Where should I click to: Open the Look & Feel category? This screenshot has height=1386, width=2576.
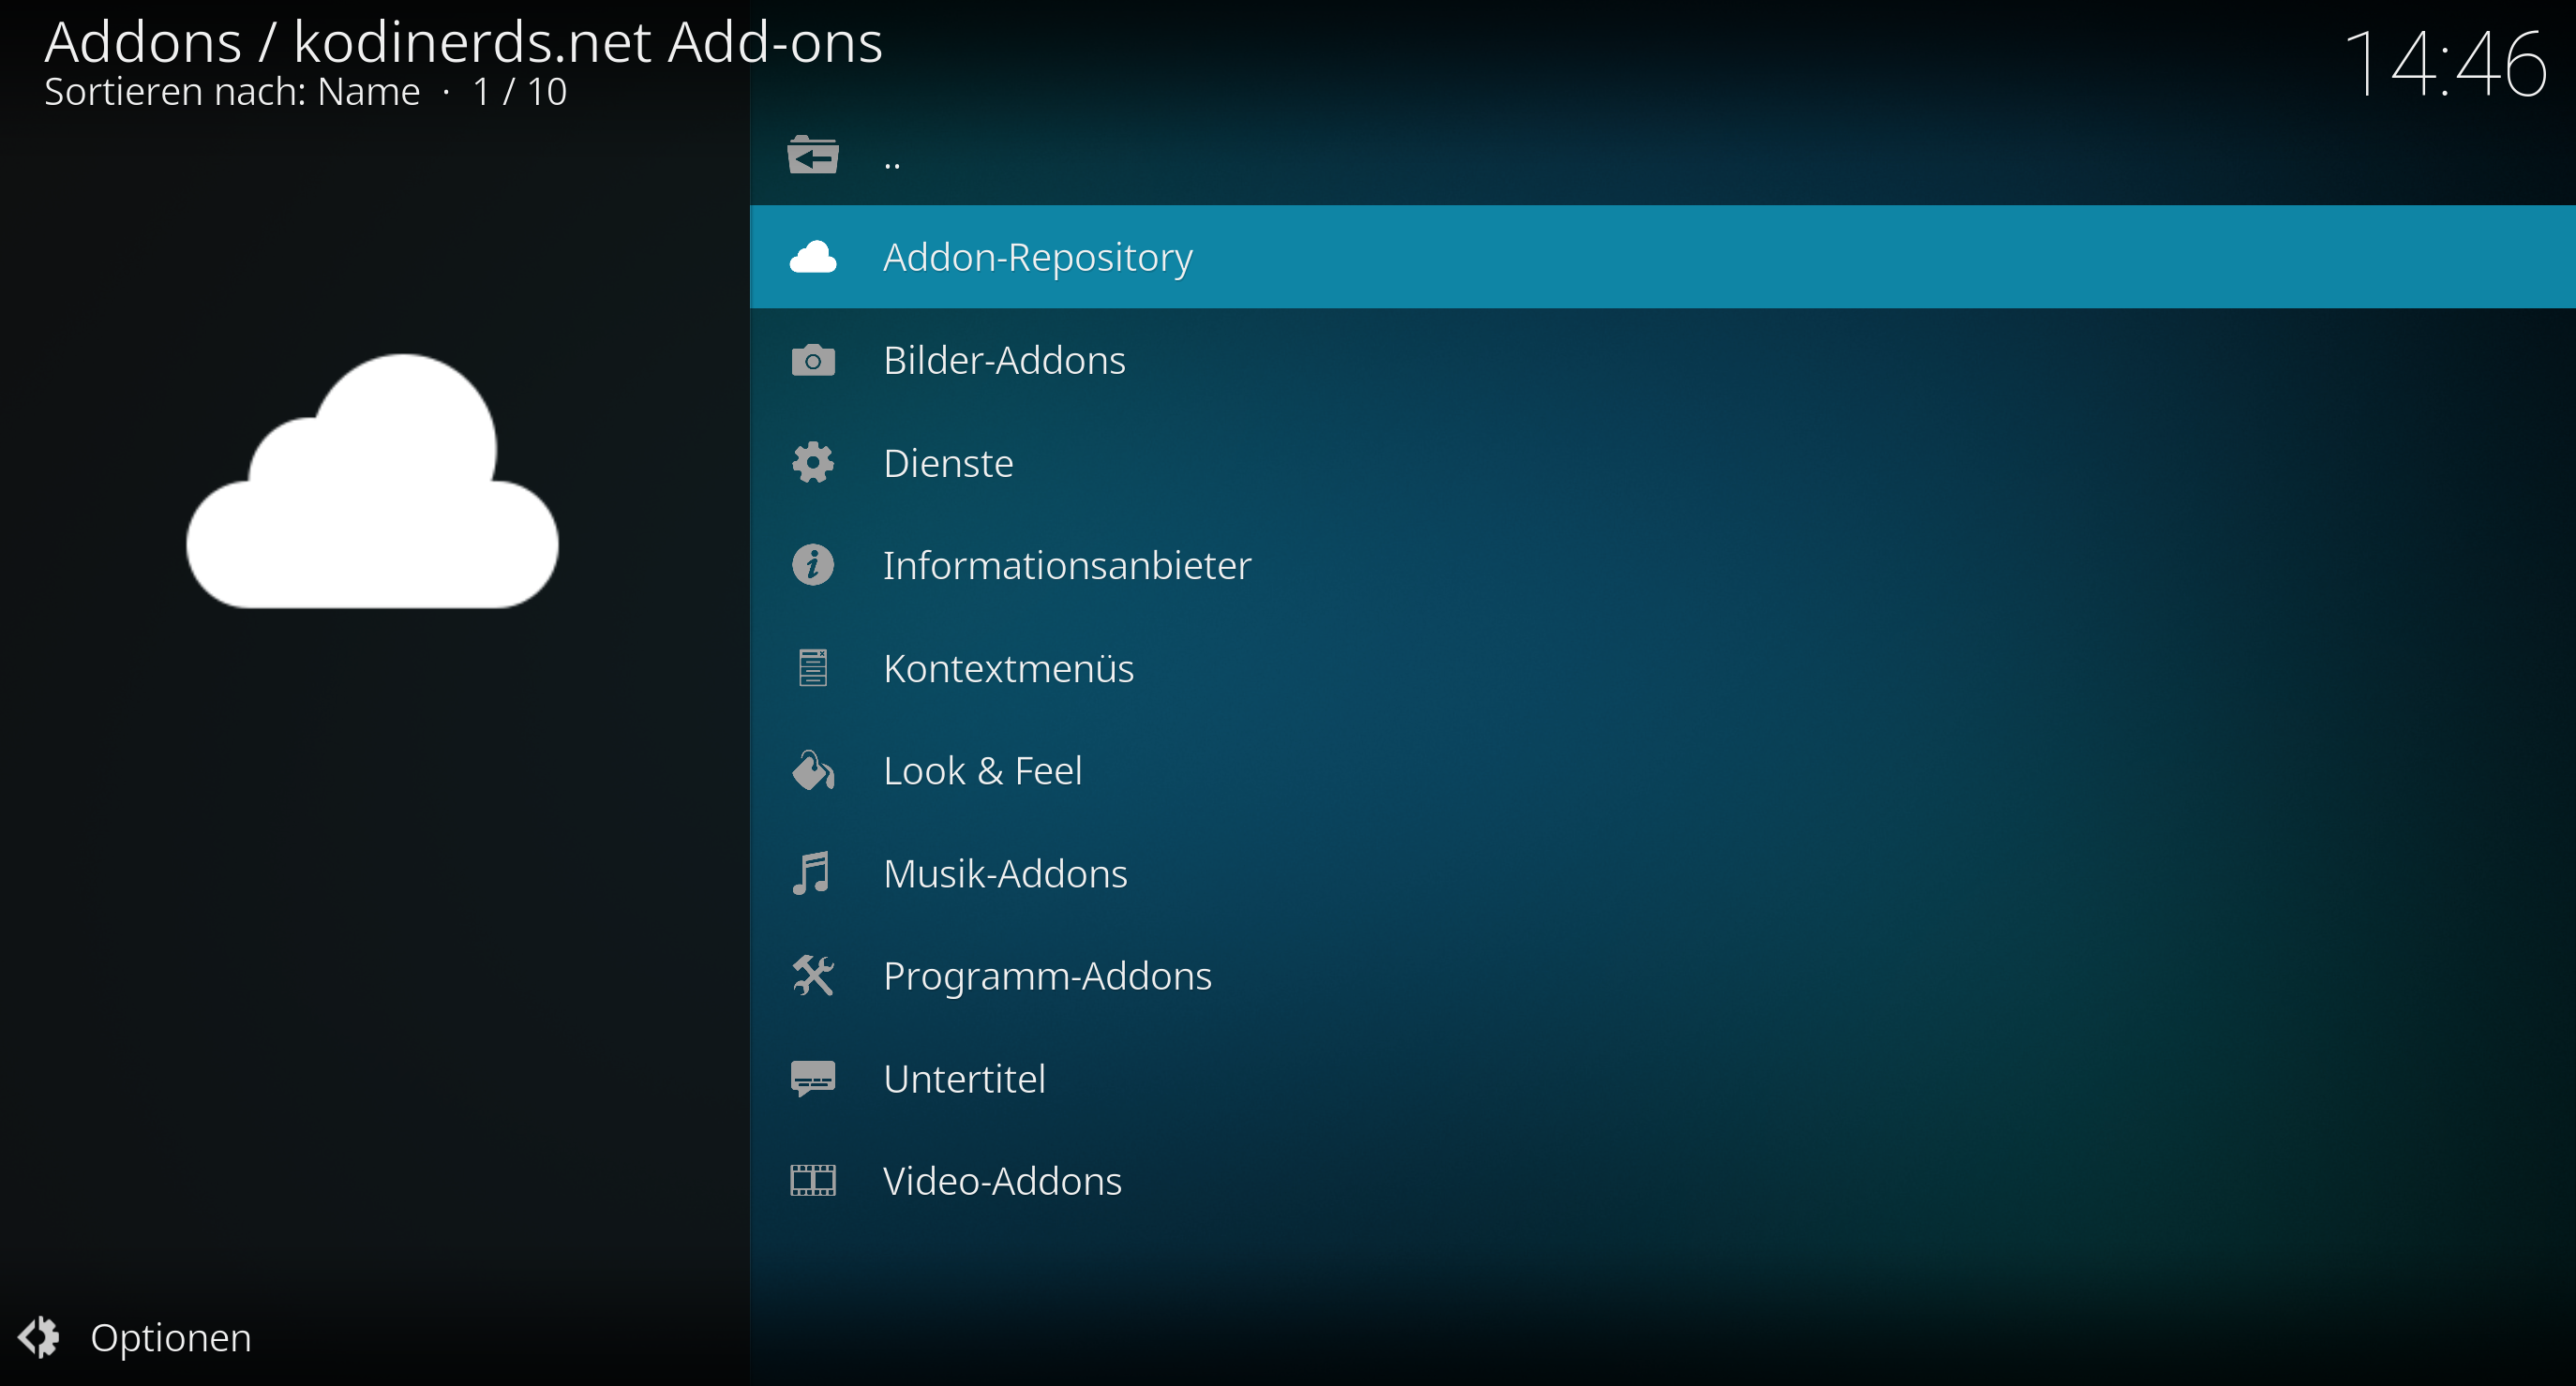pos(1662,770)
